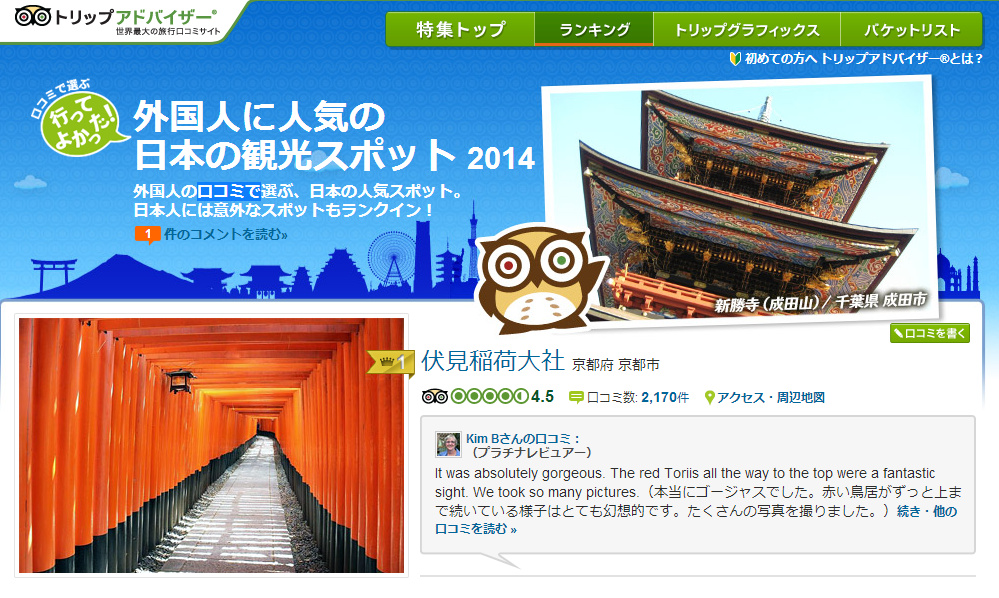
Task: Open the 伏見稲荷大社 title link
Action: [x=493, y=360]
